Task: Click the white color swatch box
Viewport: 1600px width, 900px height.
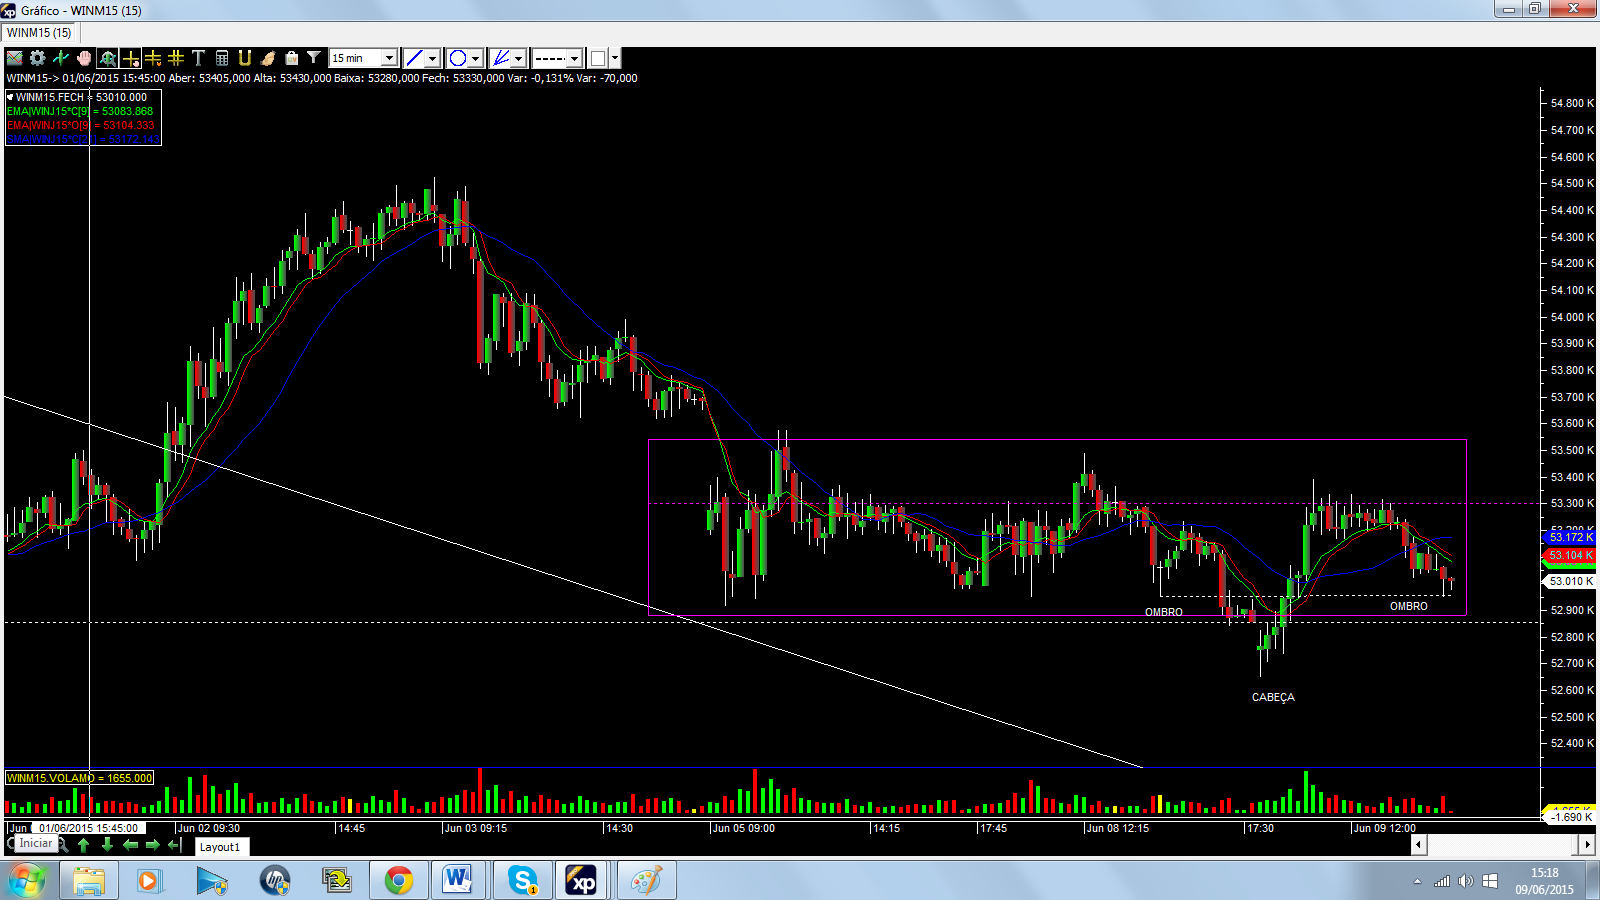Action: tap(598, 58)
